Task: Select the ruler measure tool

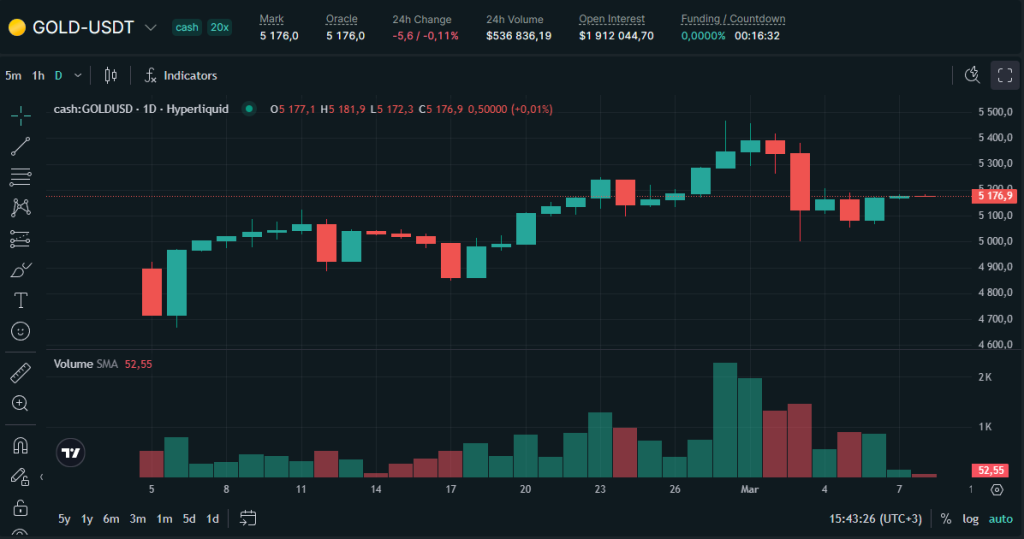Action: point(20,374)
